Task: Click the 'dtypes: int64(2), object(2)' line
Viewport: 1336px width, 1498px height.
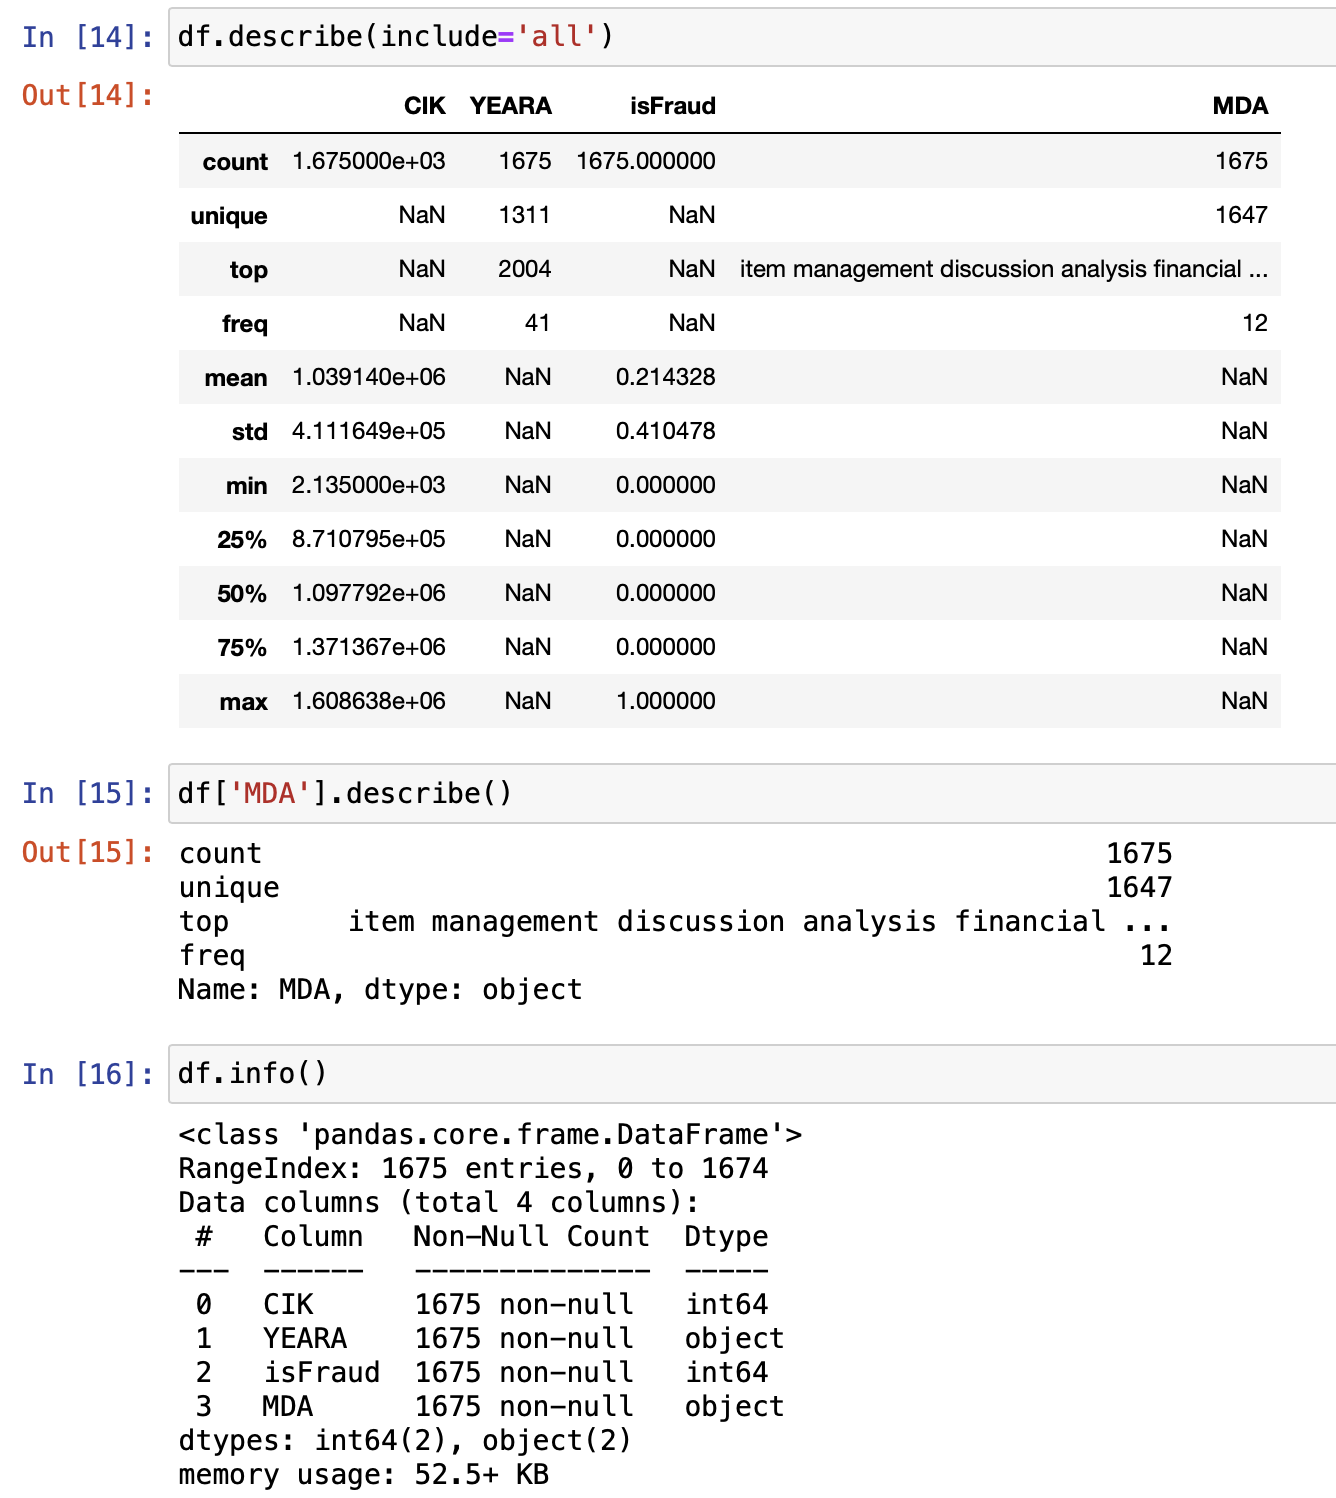Action: tap(405, 1441)
